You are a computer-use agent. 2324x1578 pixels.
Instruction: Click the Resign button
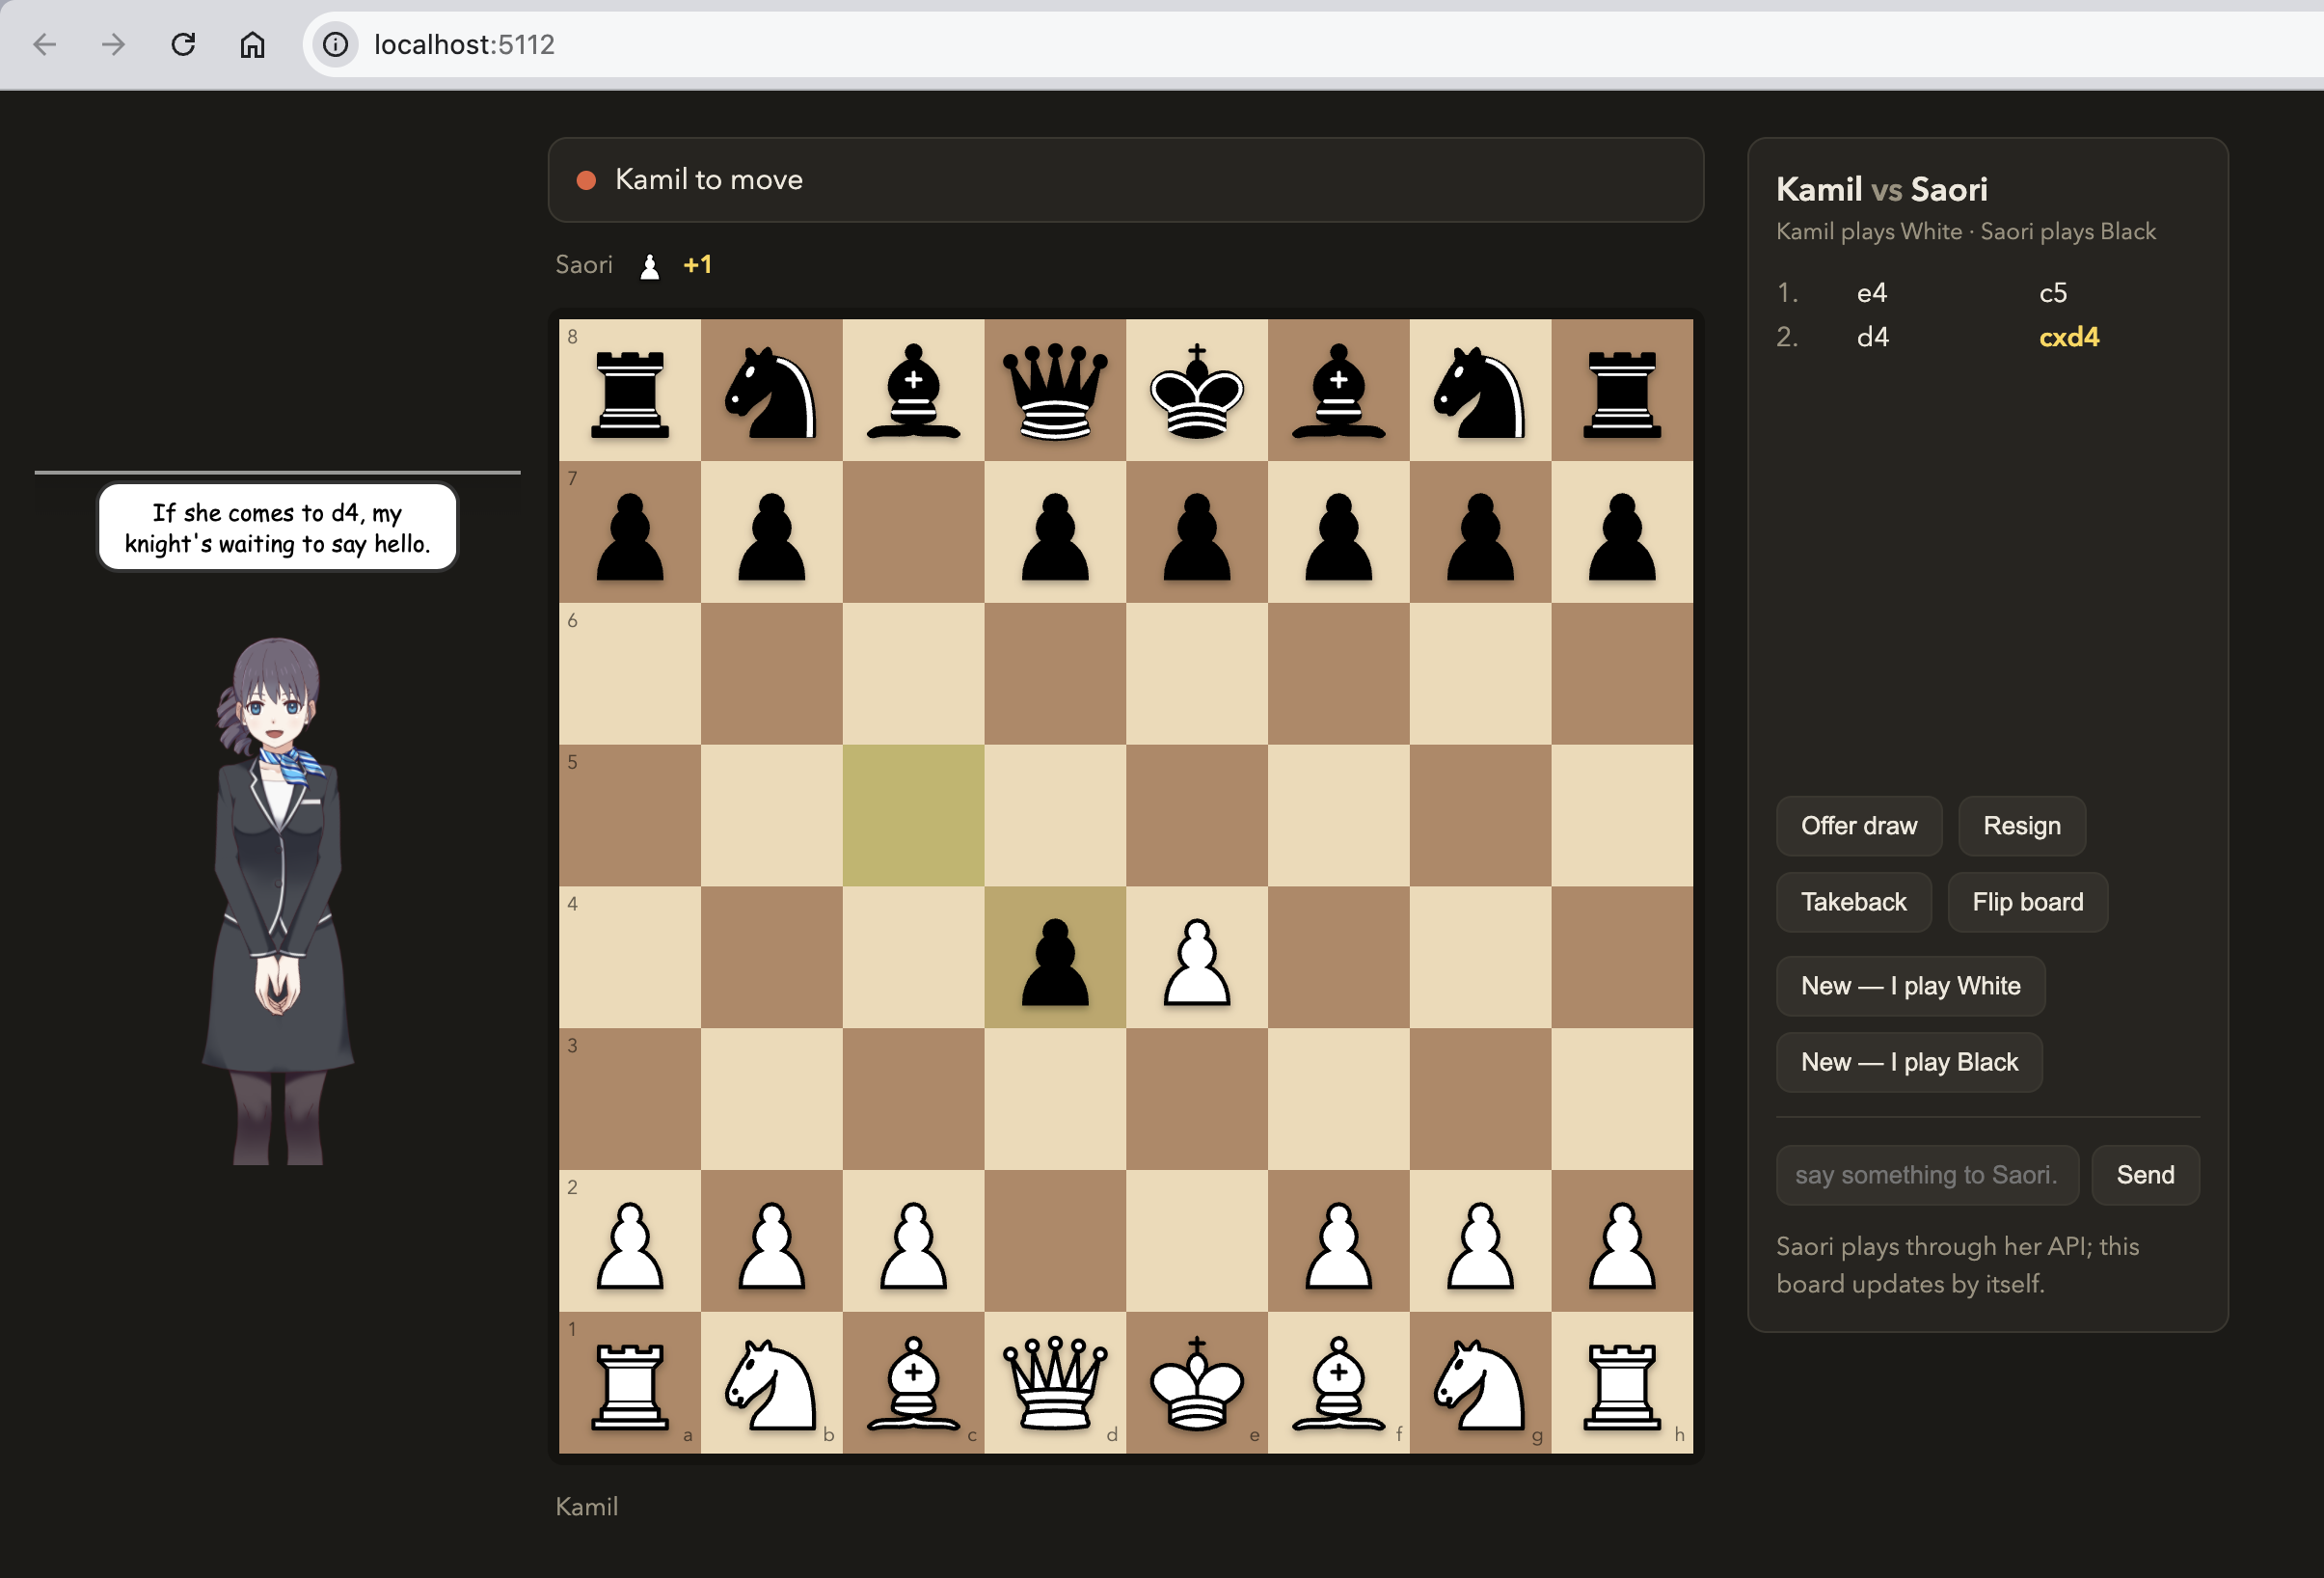click(x=2022, y=826)
